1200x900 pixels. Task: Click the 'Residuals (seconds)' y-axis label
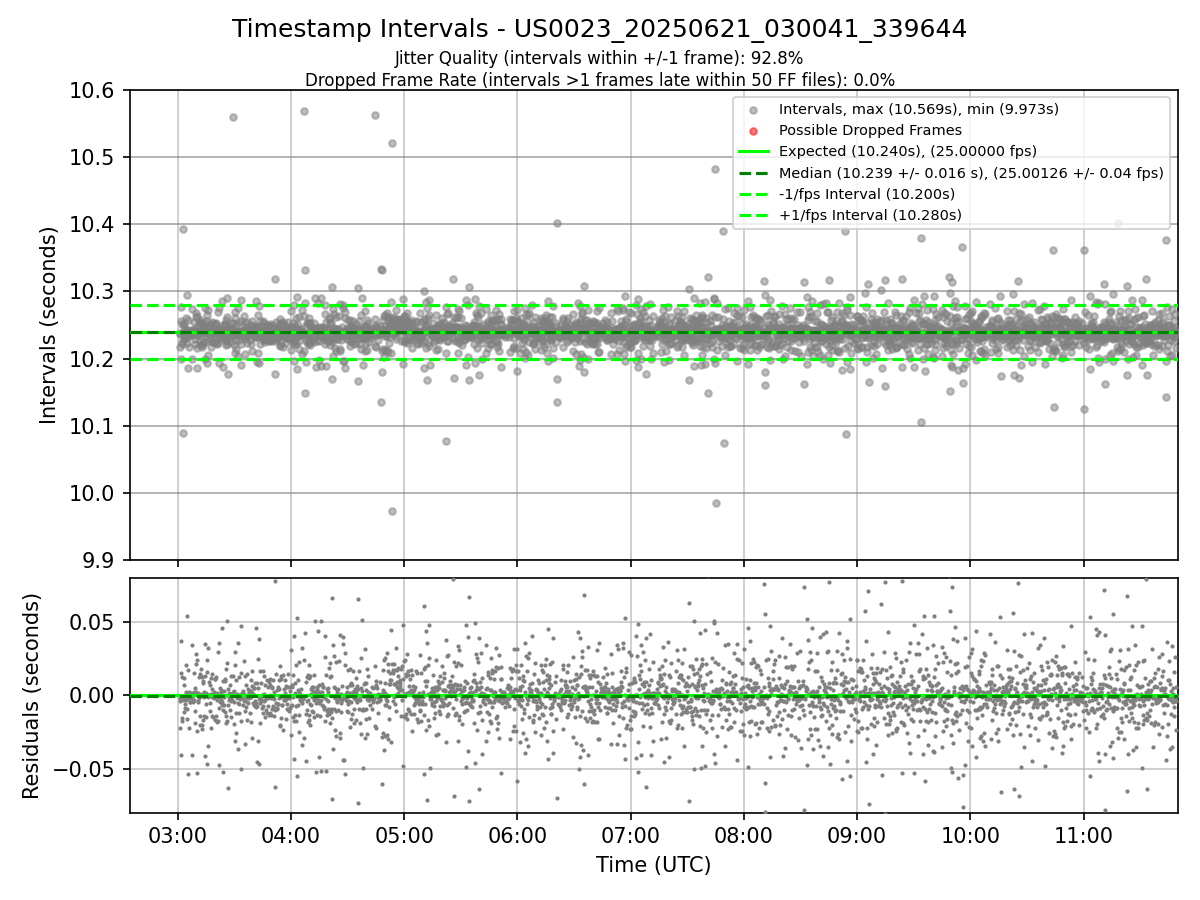pos(32,695)
